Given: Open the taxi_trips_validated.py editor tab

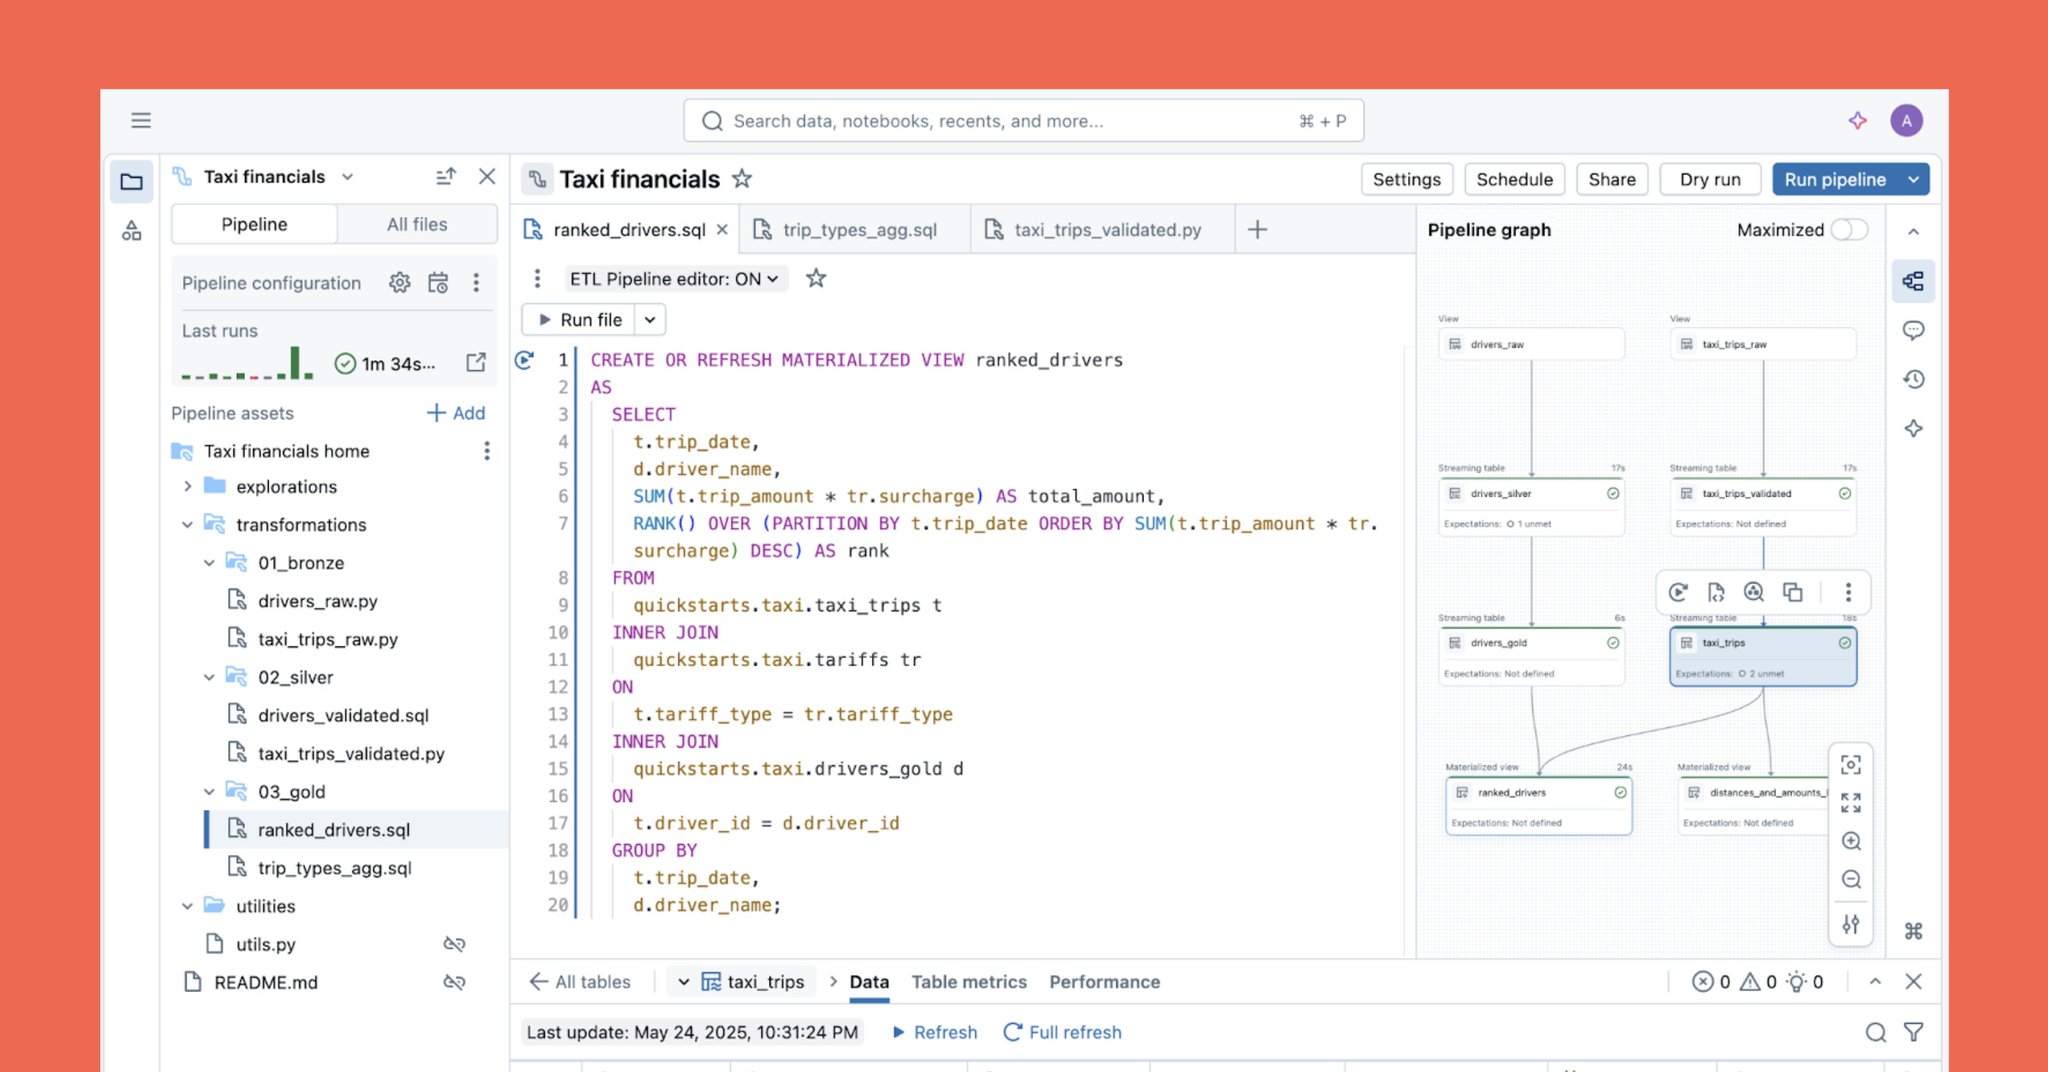Looking at the screenshot, I should point(1103,230).
